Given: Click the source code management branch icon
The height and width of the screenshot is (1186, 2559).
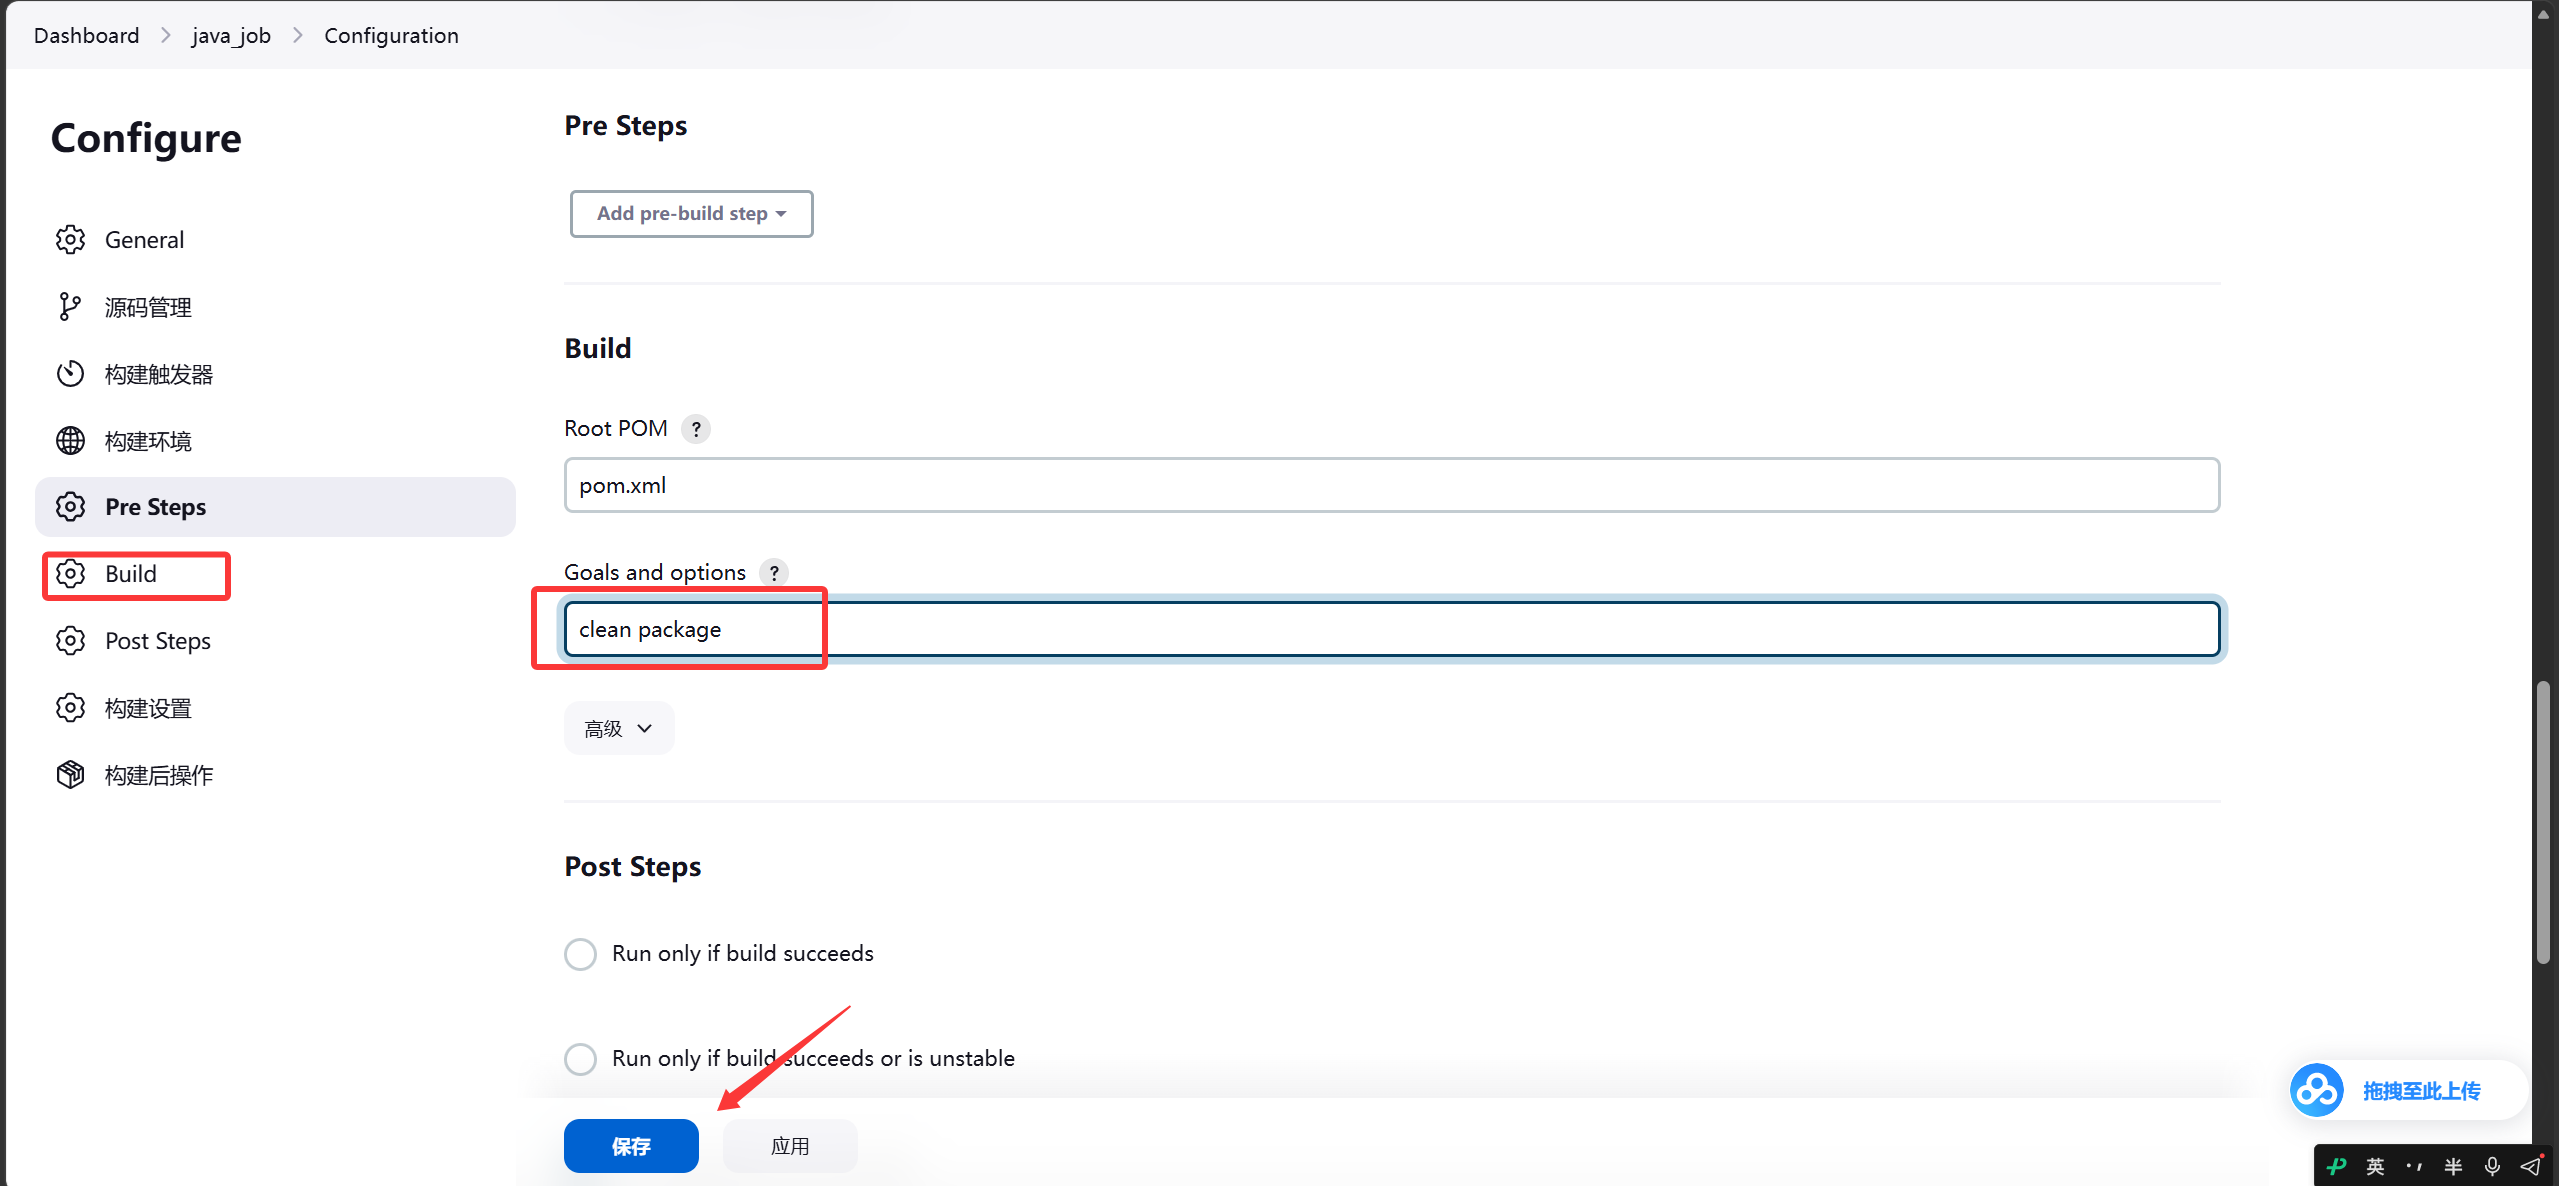Looking at the screenshot, I should click(x=70, y=307).
